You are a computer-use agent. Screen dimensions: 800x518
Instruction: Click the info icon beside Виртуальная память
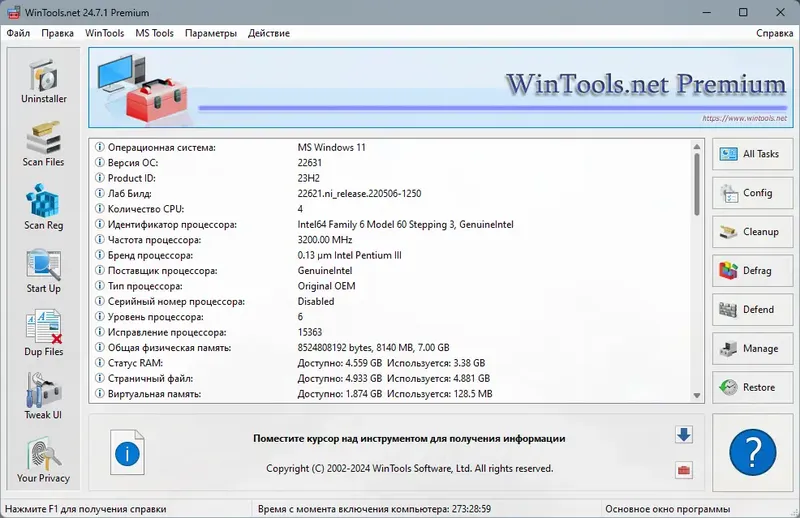tap(99, 393)
